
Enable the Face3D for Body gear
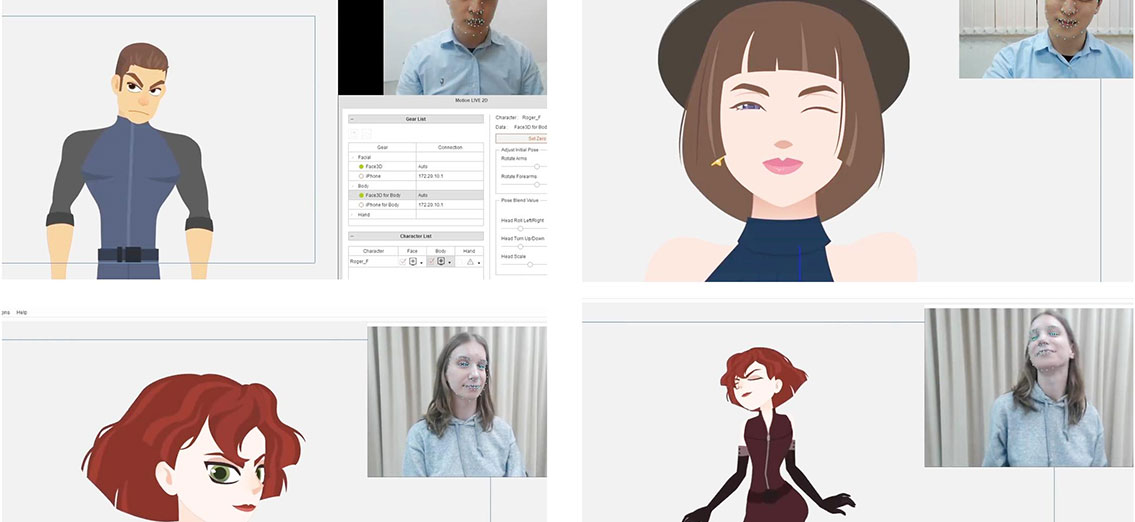tap(361, 195)
